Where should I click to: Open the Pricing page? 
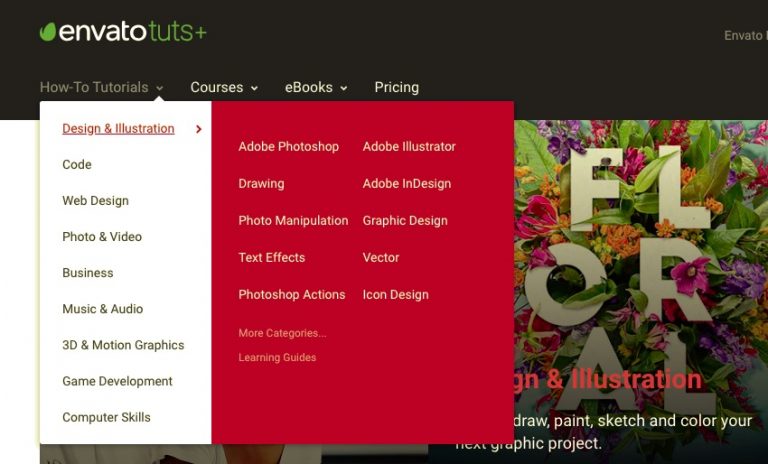(x=397, y=87)
